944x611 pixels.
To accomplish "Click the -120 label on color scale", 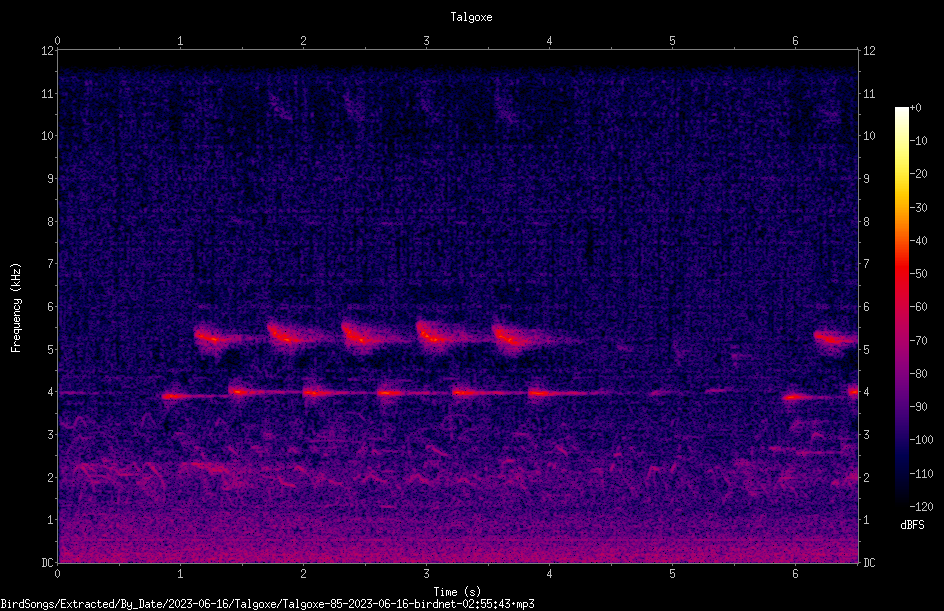I will tap(921, 506).
